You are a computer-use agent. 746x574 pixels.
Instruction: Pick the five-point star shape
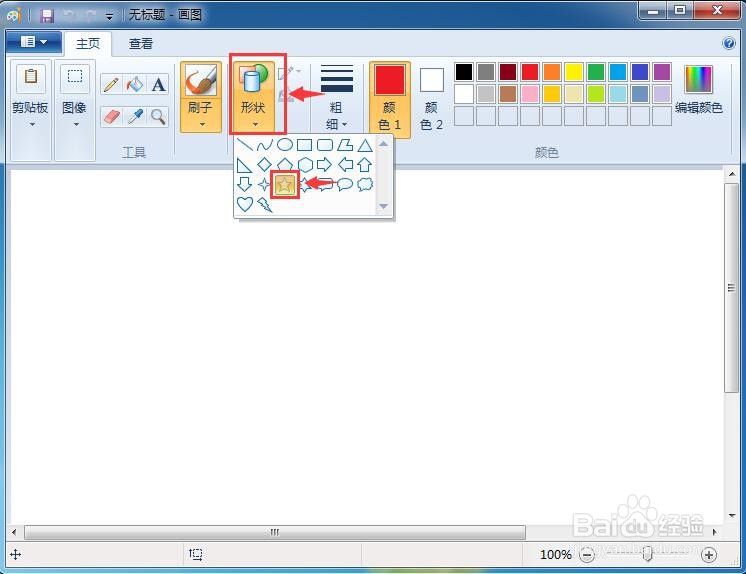[x=285, y=184]
